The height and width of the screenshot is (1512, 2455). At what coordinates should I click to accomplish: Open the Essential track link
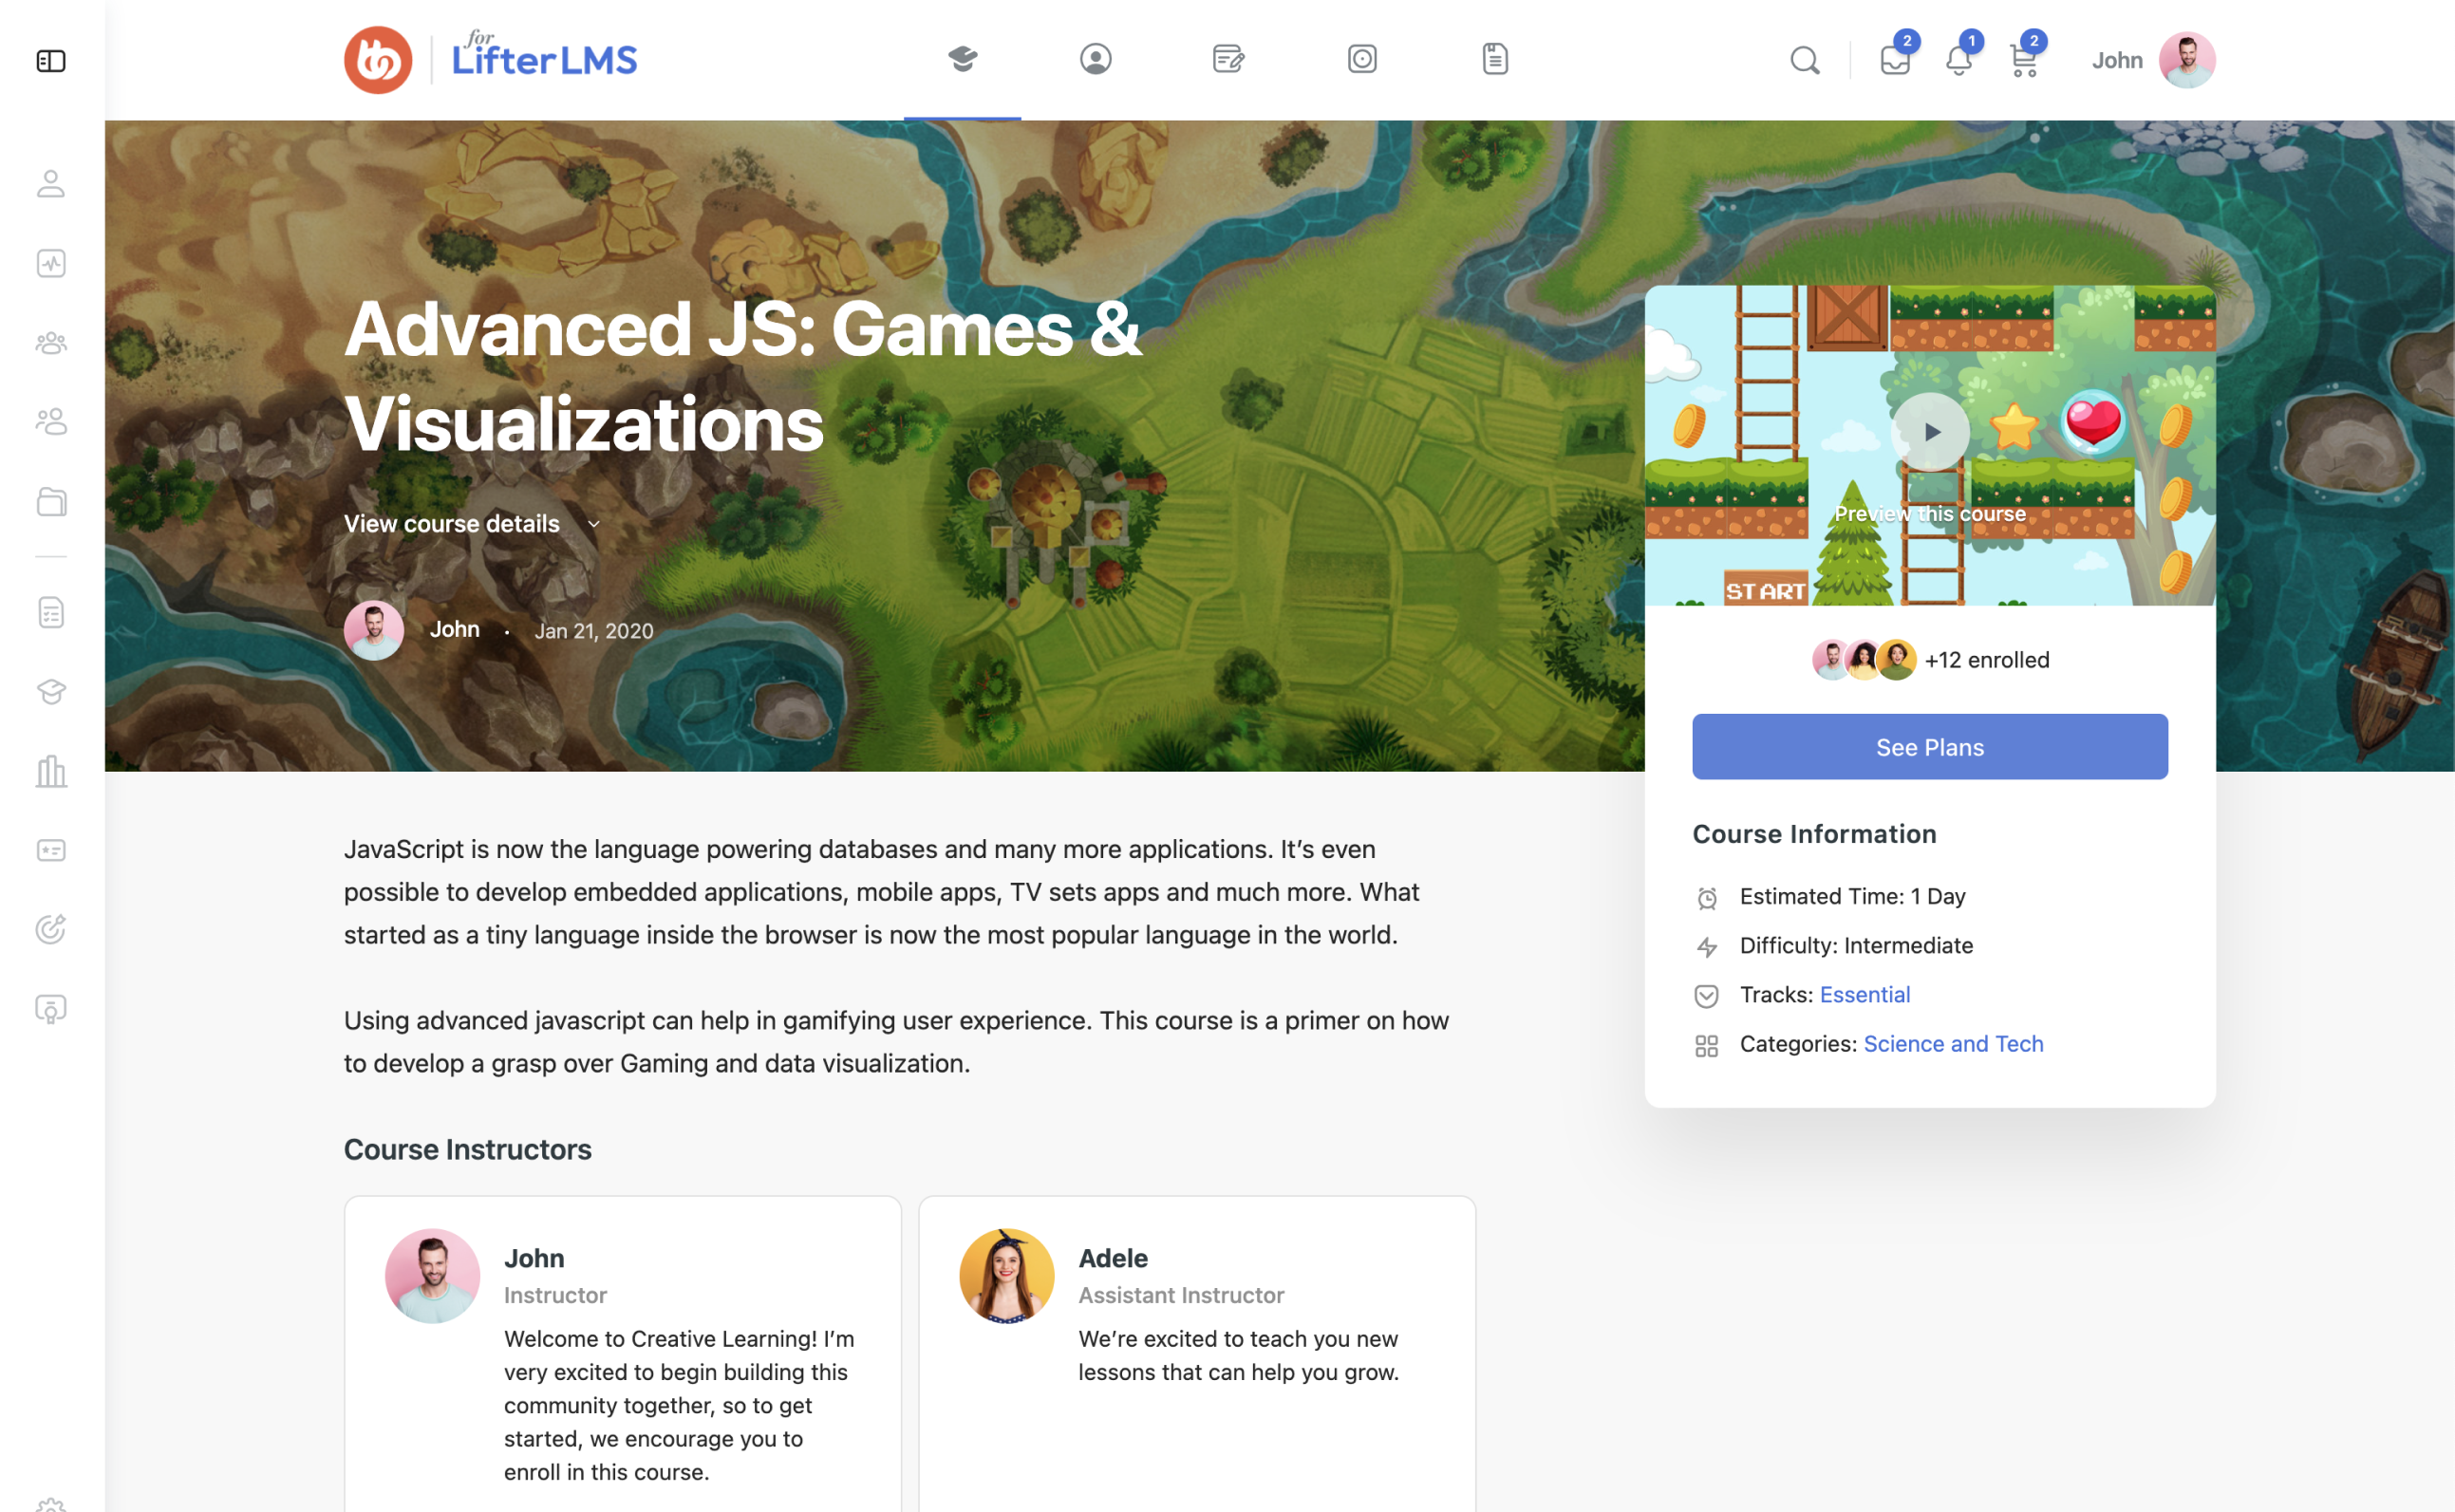pyautogui.click(x=1865, y=995)
